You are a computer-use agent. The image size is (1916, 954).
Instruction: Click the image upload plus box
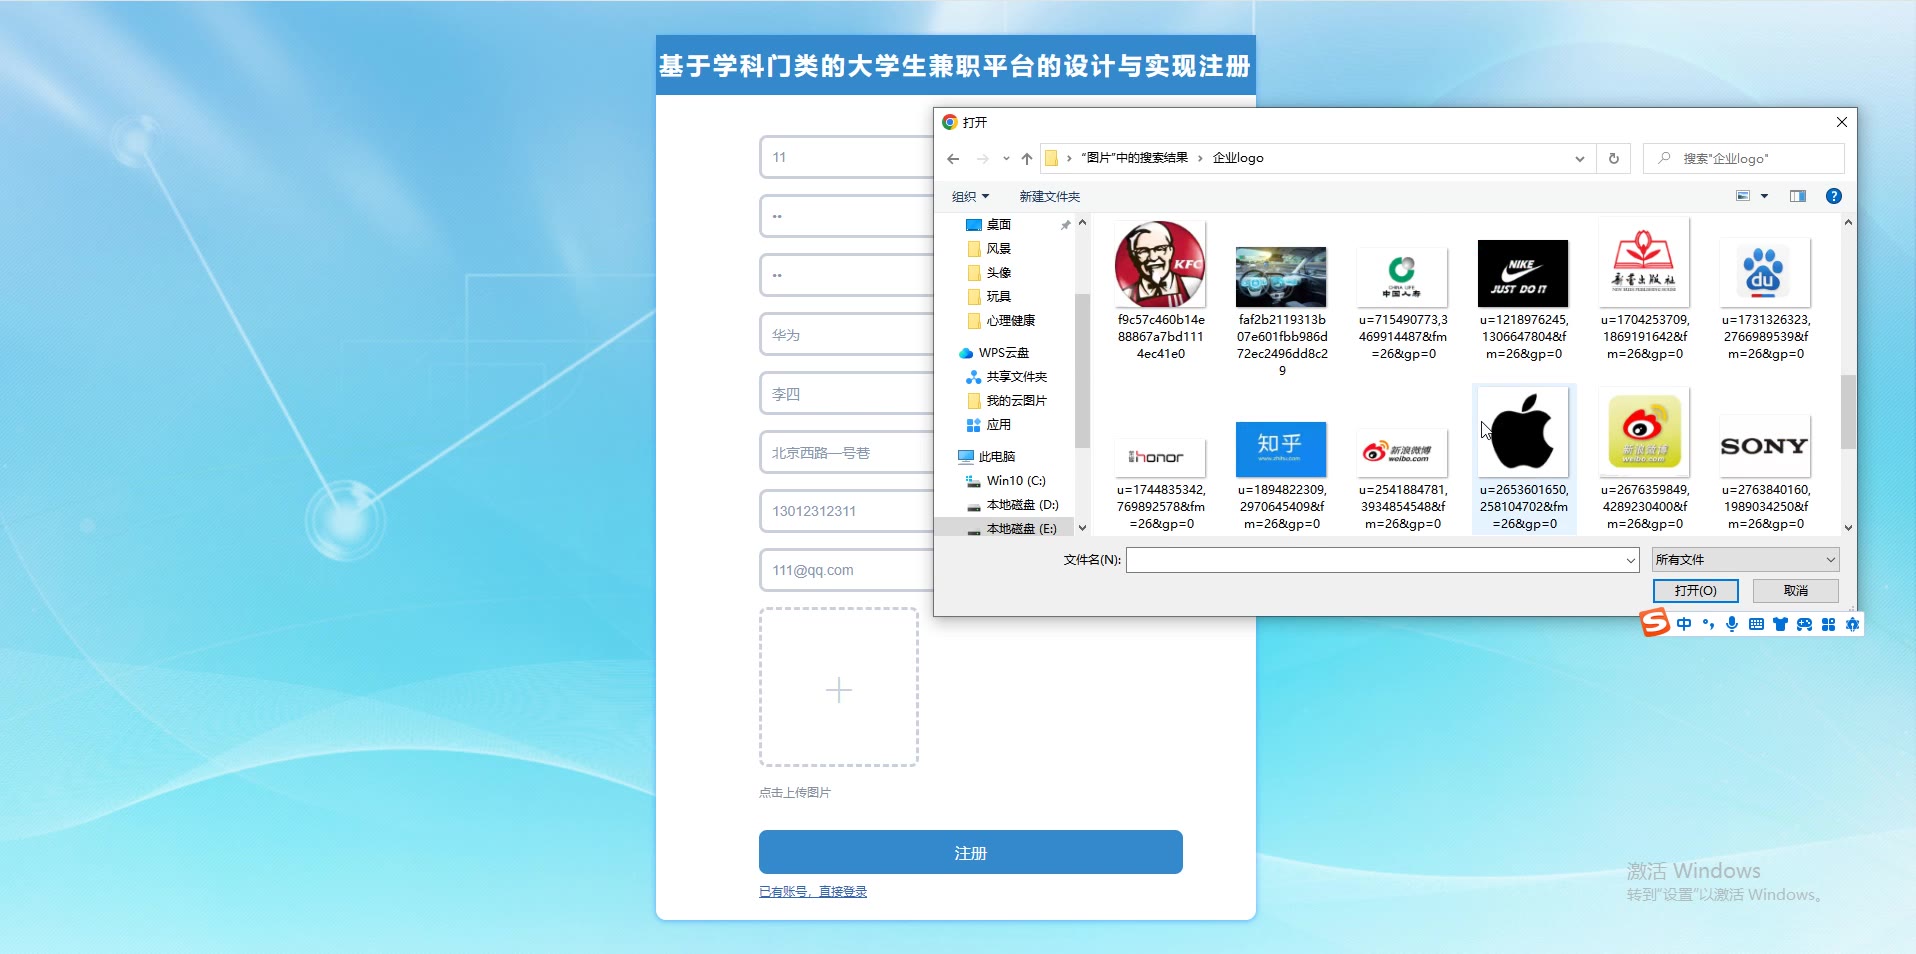pyautogui.click(x=839, y=688)
